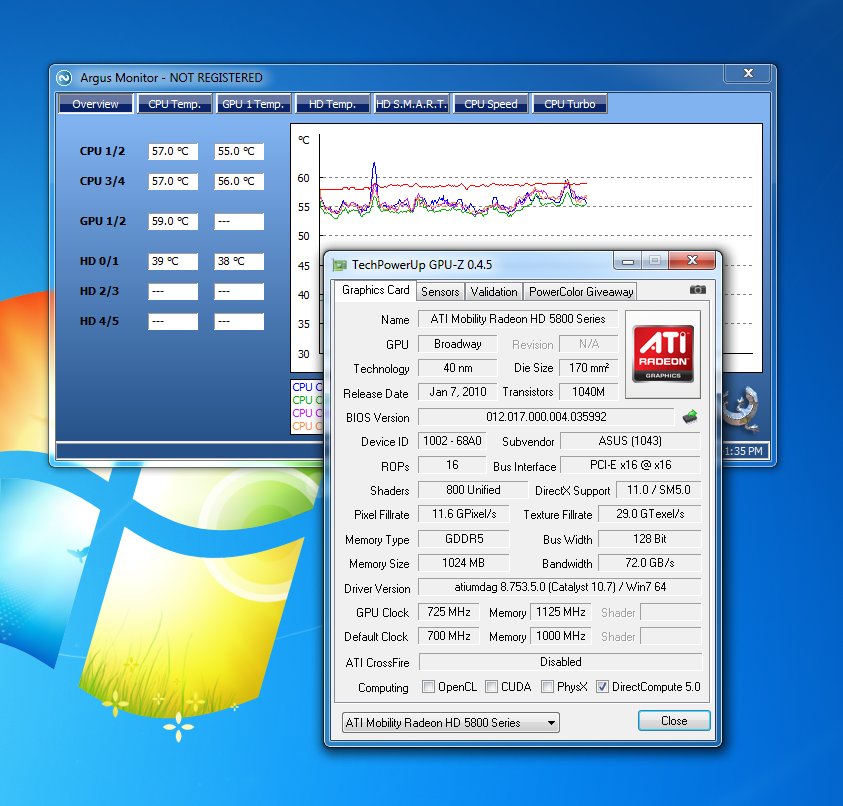Open the CPU Speed tab
This screenshot has height=806, width=843.
(490, 104)
